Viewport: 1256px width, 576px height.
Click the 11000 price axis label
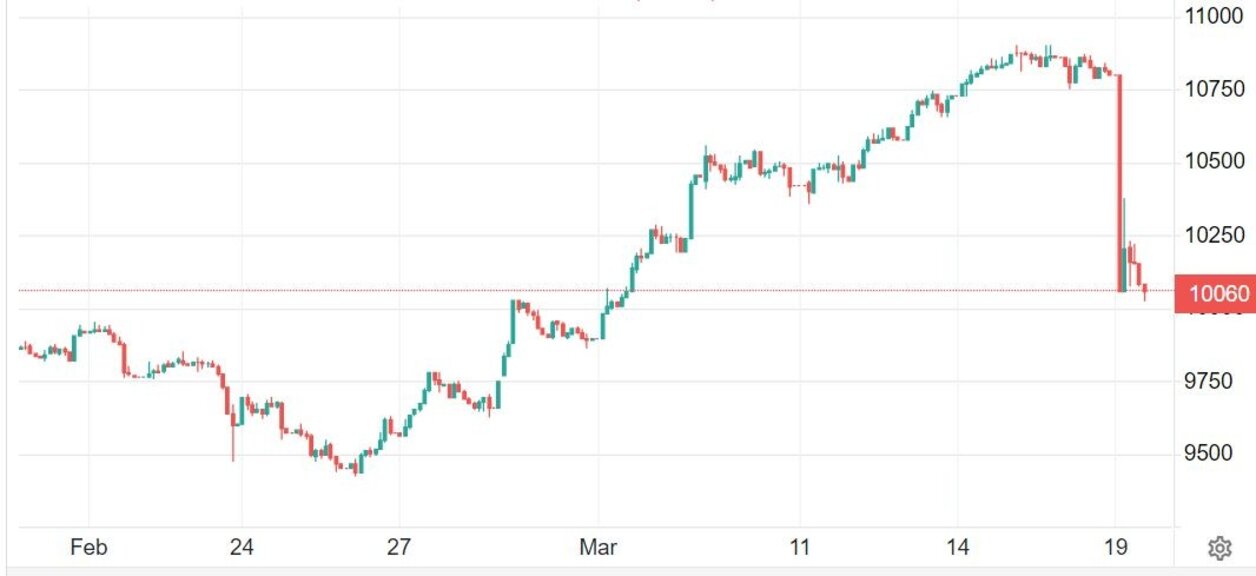tap(1214, 16)
